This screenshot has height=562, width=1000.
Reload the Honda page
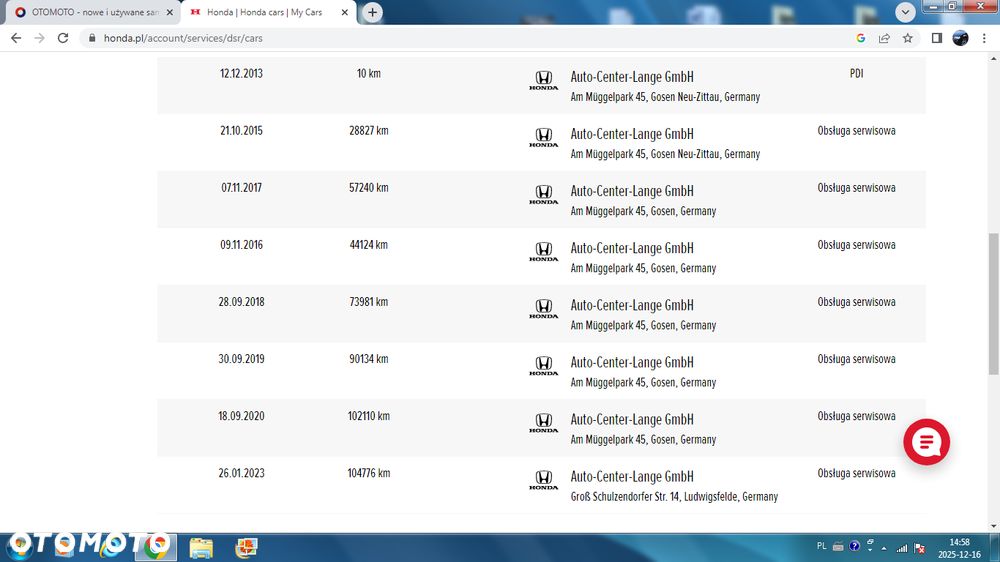(x=62, y=38)
